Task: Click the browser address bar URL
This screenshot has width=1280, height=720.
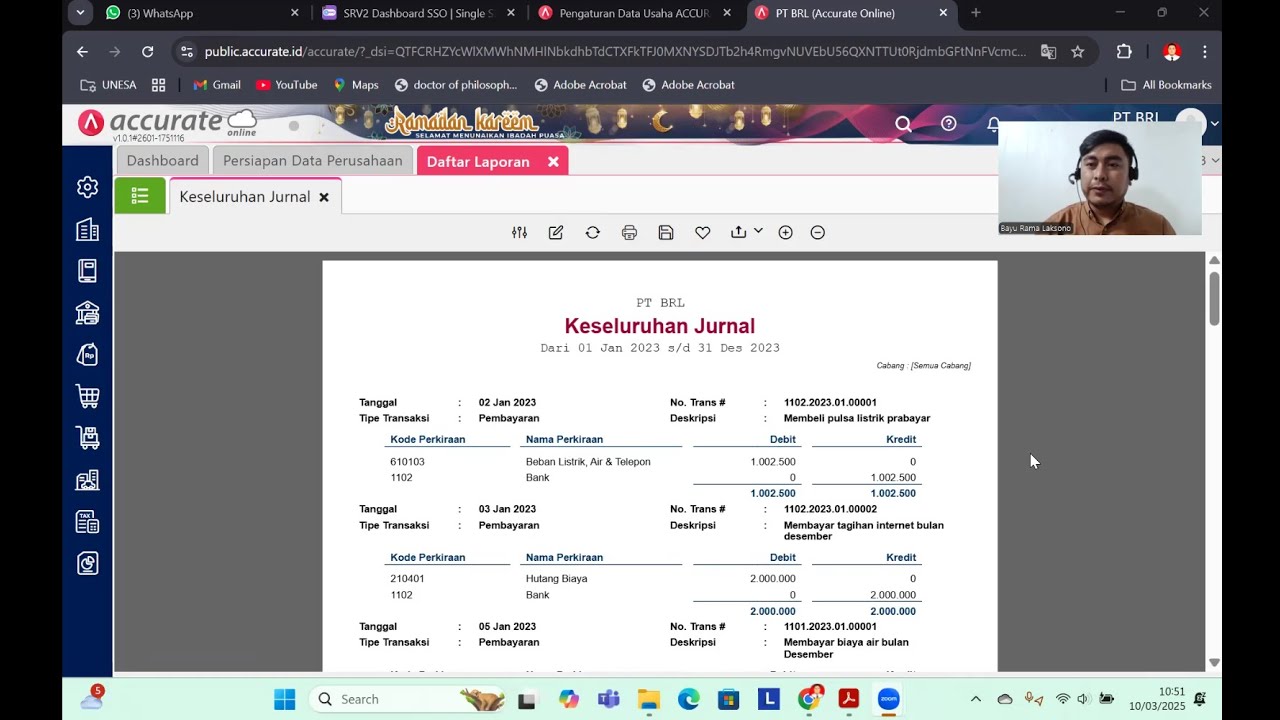Action: (x=615, y=52)
